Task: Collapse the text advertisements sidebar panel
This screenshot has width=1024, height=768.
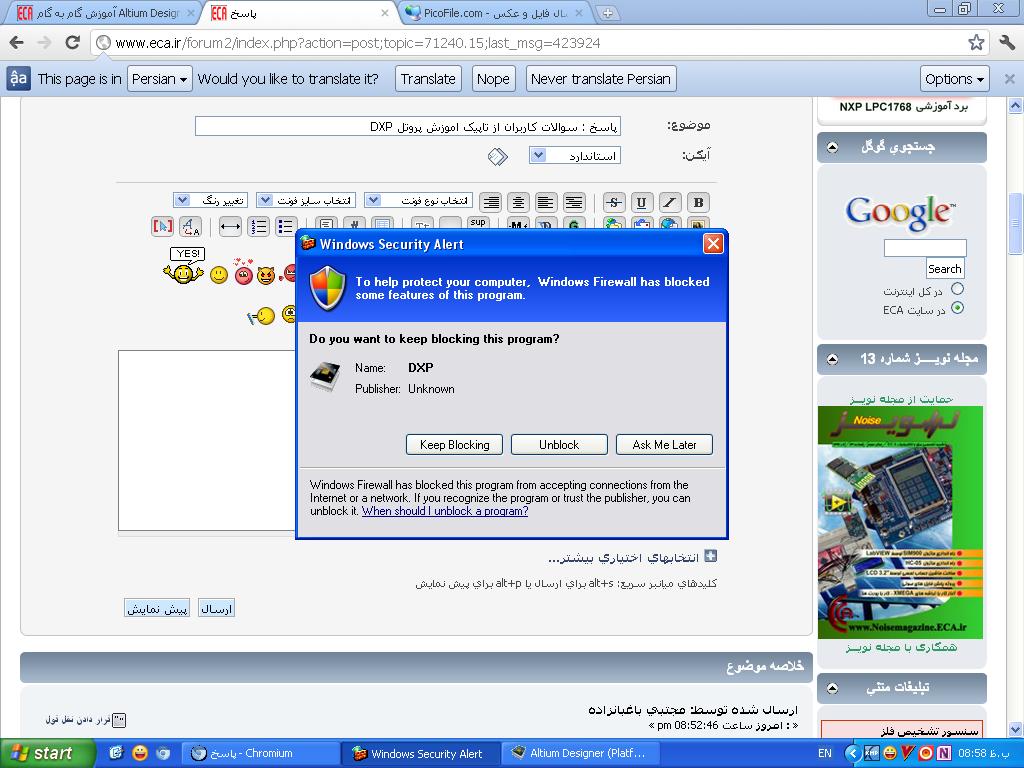Action: 832,688
